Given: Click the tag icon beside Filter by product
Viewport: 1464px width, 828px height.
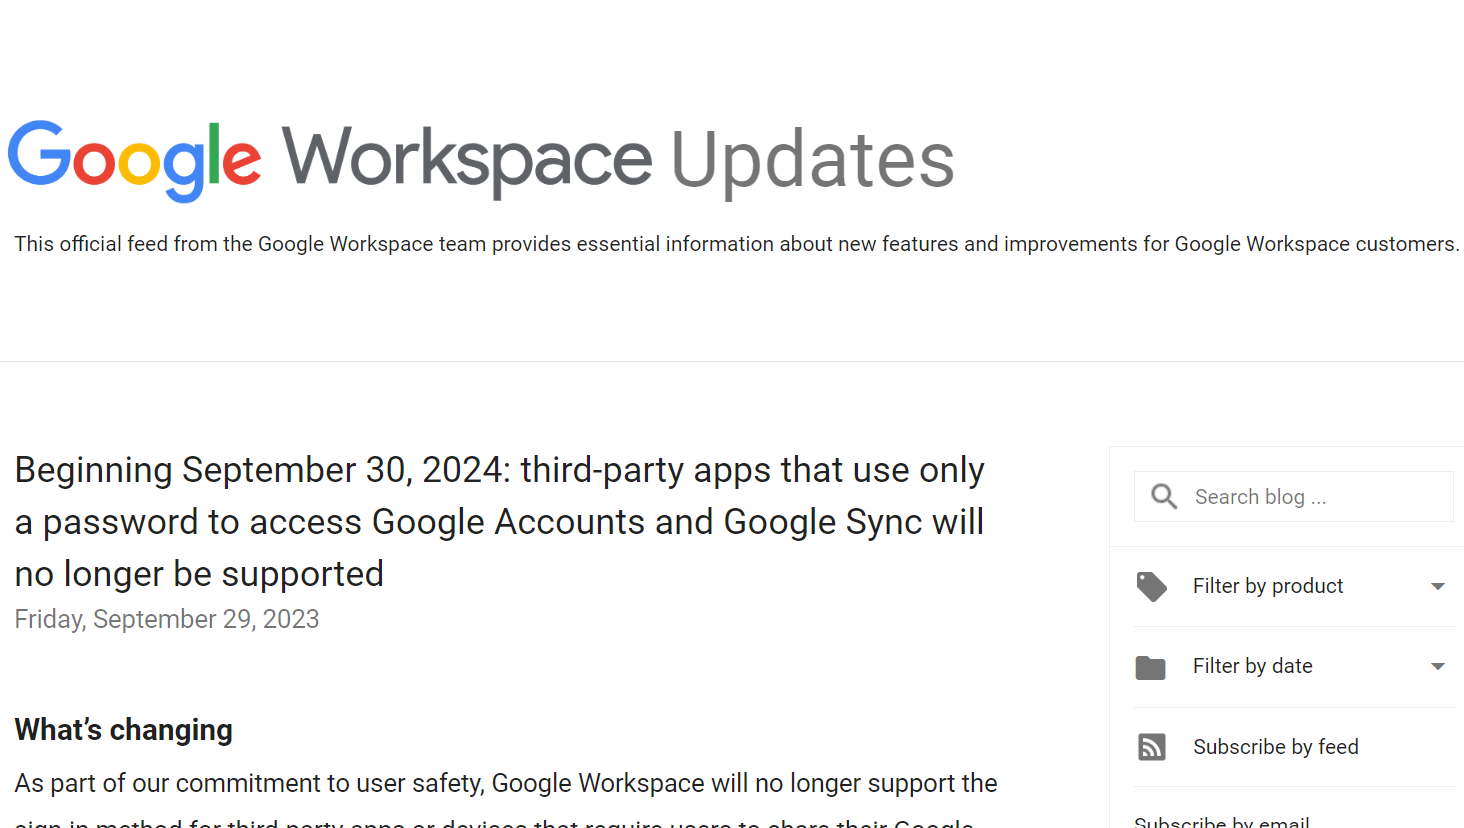Looking at the screenshot, I should [x=1151, y=586].
